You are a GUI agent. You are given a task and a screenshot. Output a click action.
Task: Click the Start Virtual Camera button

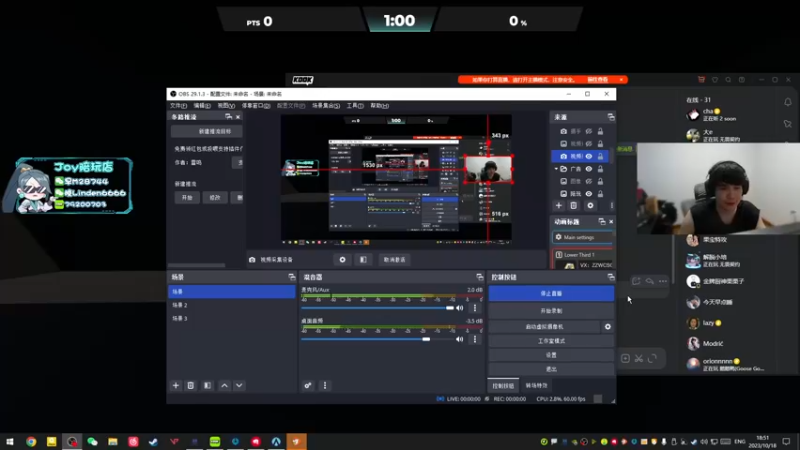[544, 327]
